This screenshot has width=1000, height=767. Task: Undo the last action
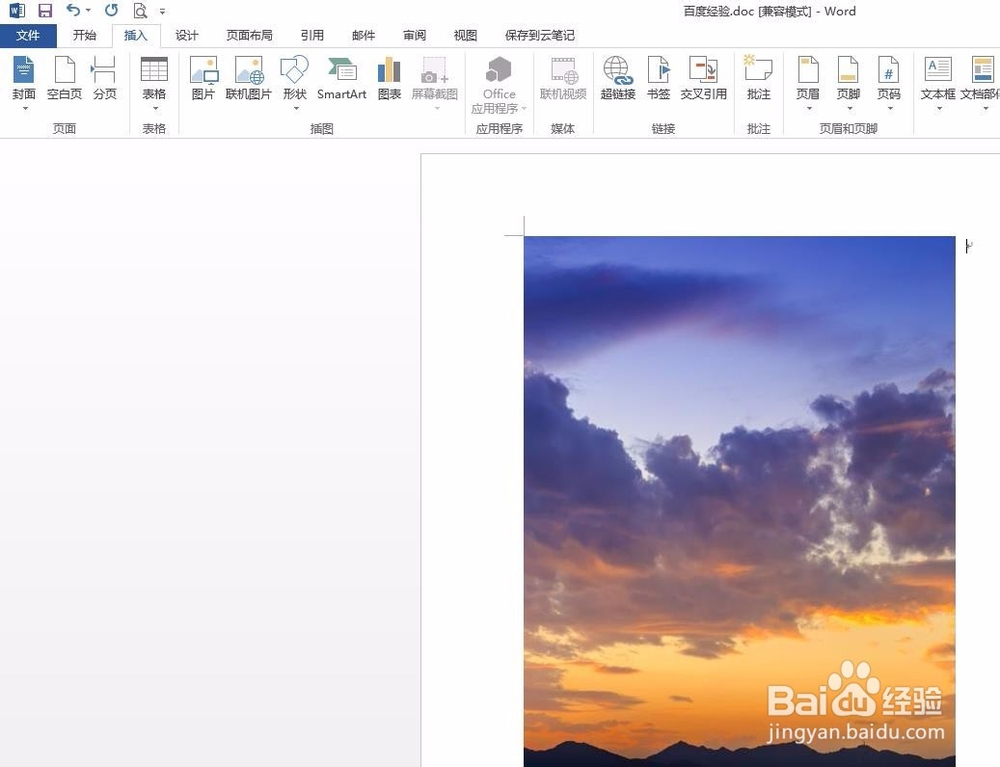click(73, 10)
